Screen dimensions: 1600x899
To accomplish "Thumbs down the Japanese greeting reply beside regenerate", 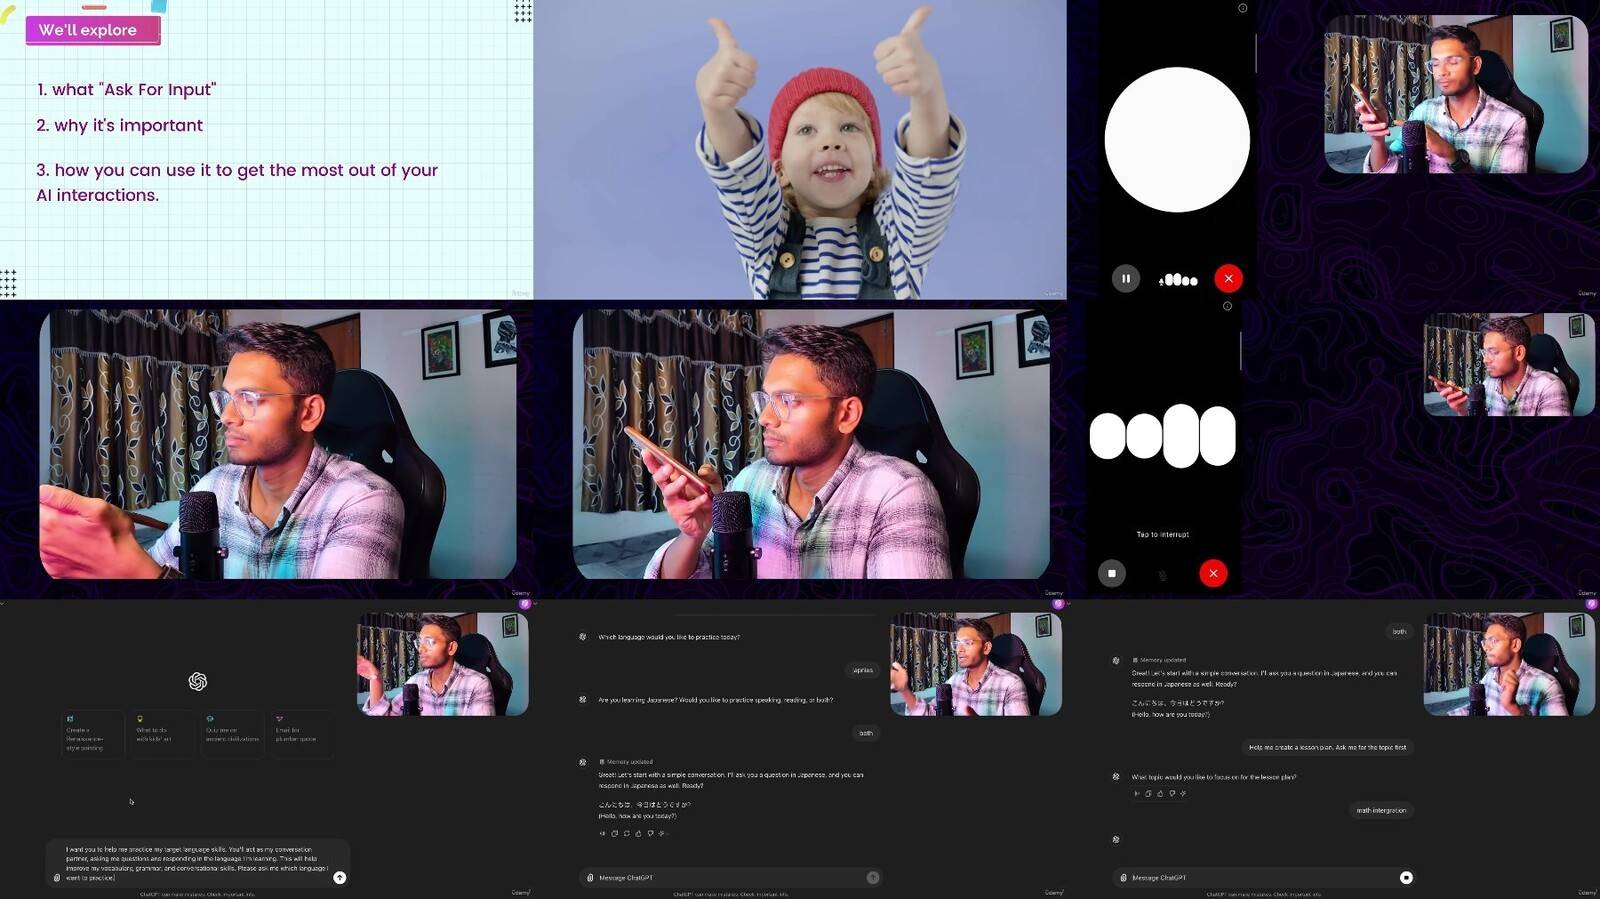I will pyautogui.click(x=650, y=833).
